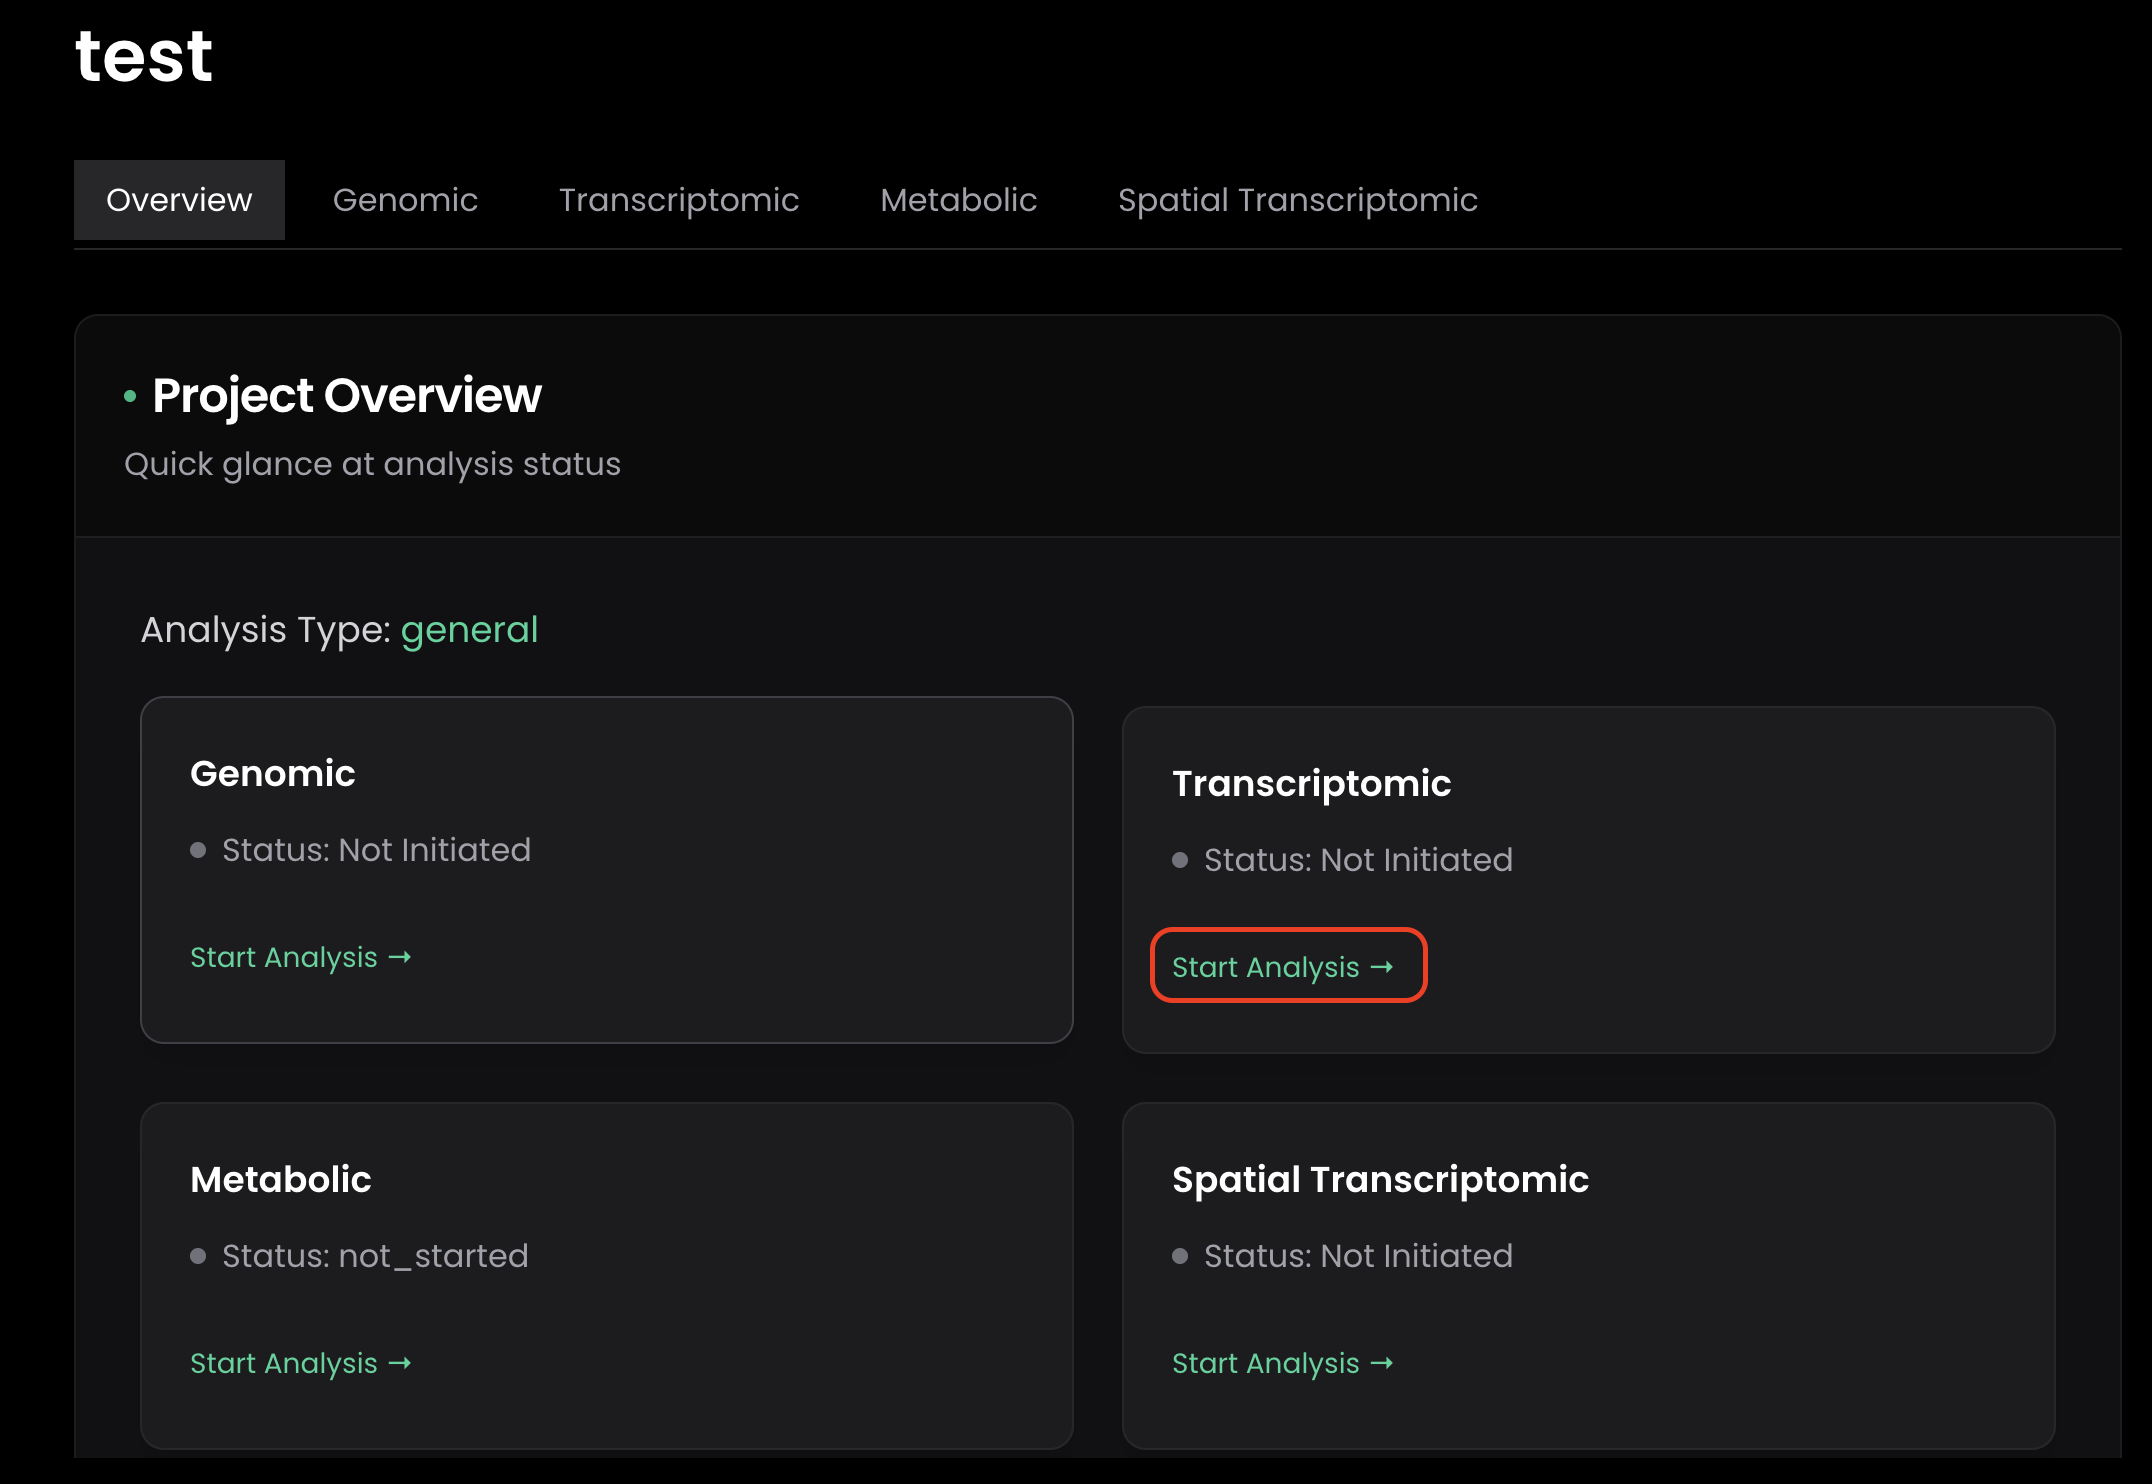2152x1484 pixels.
Task: Click Start Analysis in Genomic card
Action: click(x=301, y=957)
